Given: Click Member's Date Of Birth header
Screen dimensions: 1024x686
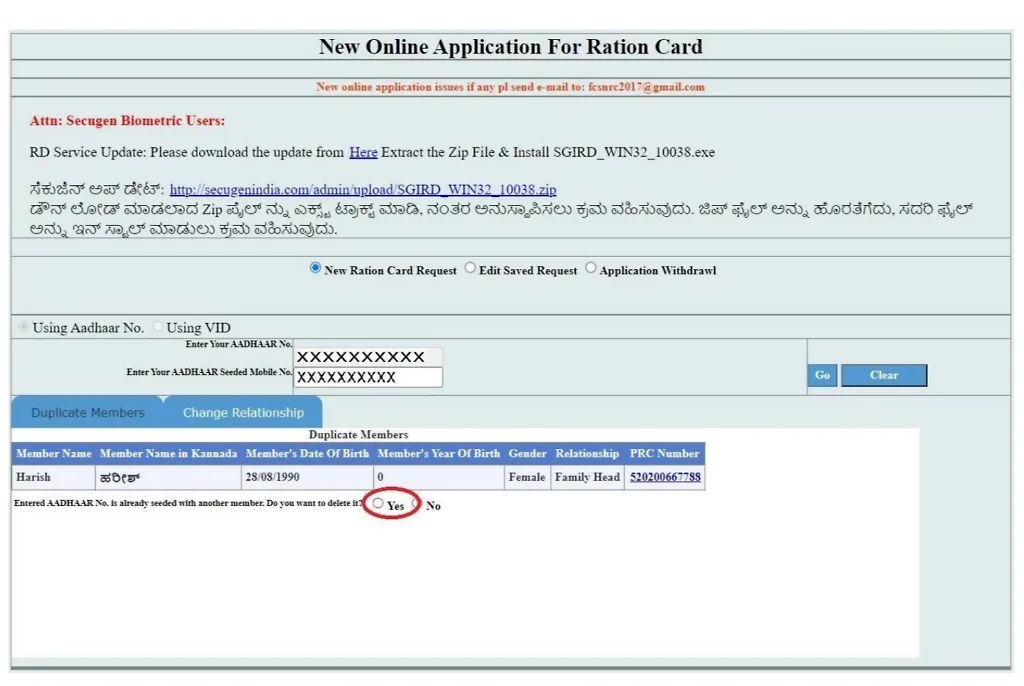Looking at the screenshot, I should [x=307, y=453].
